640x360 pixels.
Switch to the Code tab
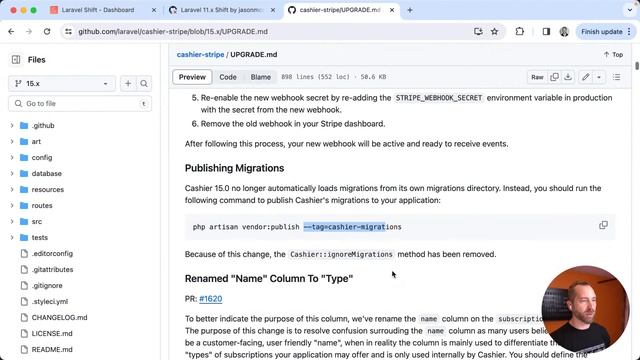pyautogui.click(x=228, y=77)
